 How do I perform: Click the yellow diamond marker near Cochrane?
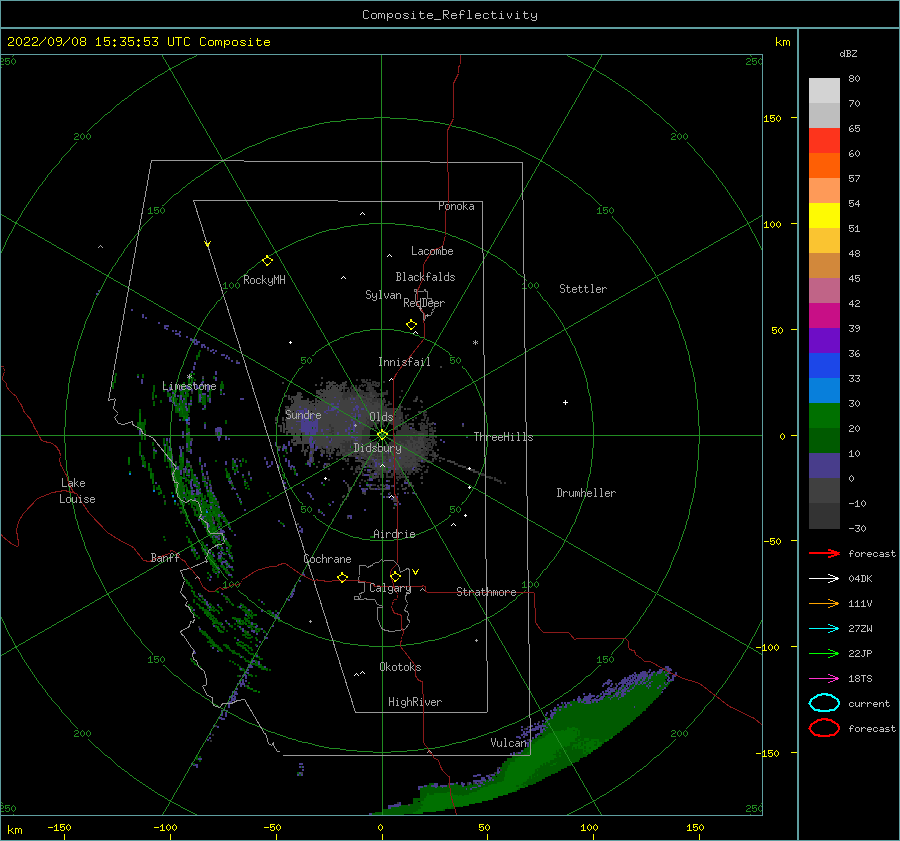pyautogui.click(x=342, y=577)
